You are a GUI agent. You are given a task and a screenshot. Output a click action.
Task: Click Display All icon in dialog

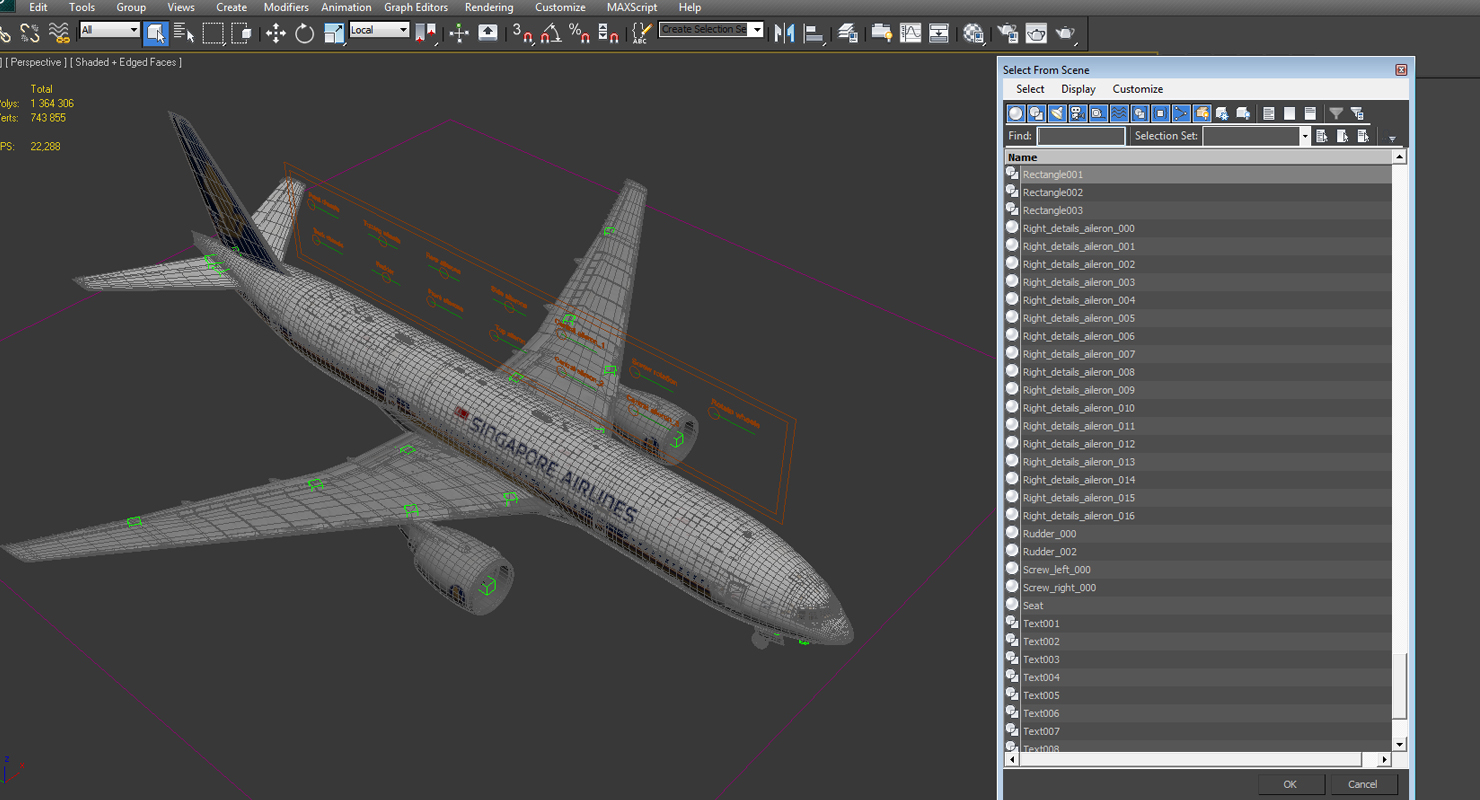[1269, 113]
